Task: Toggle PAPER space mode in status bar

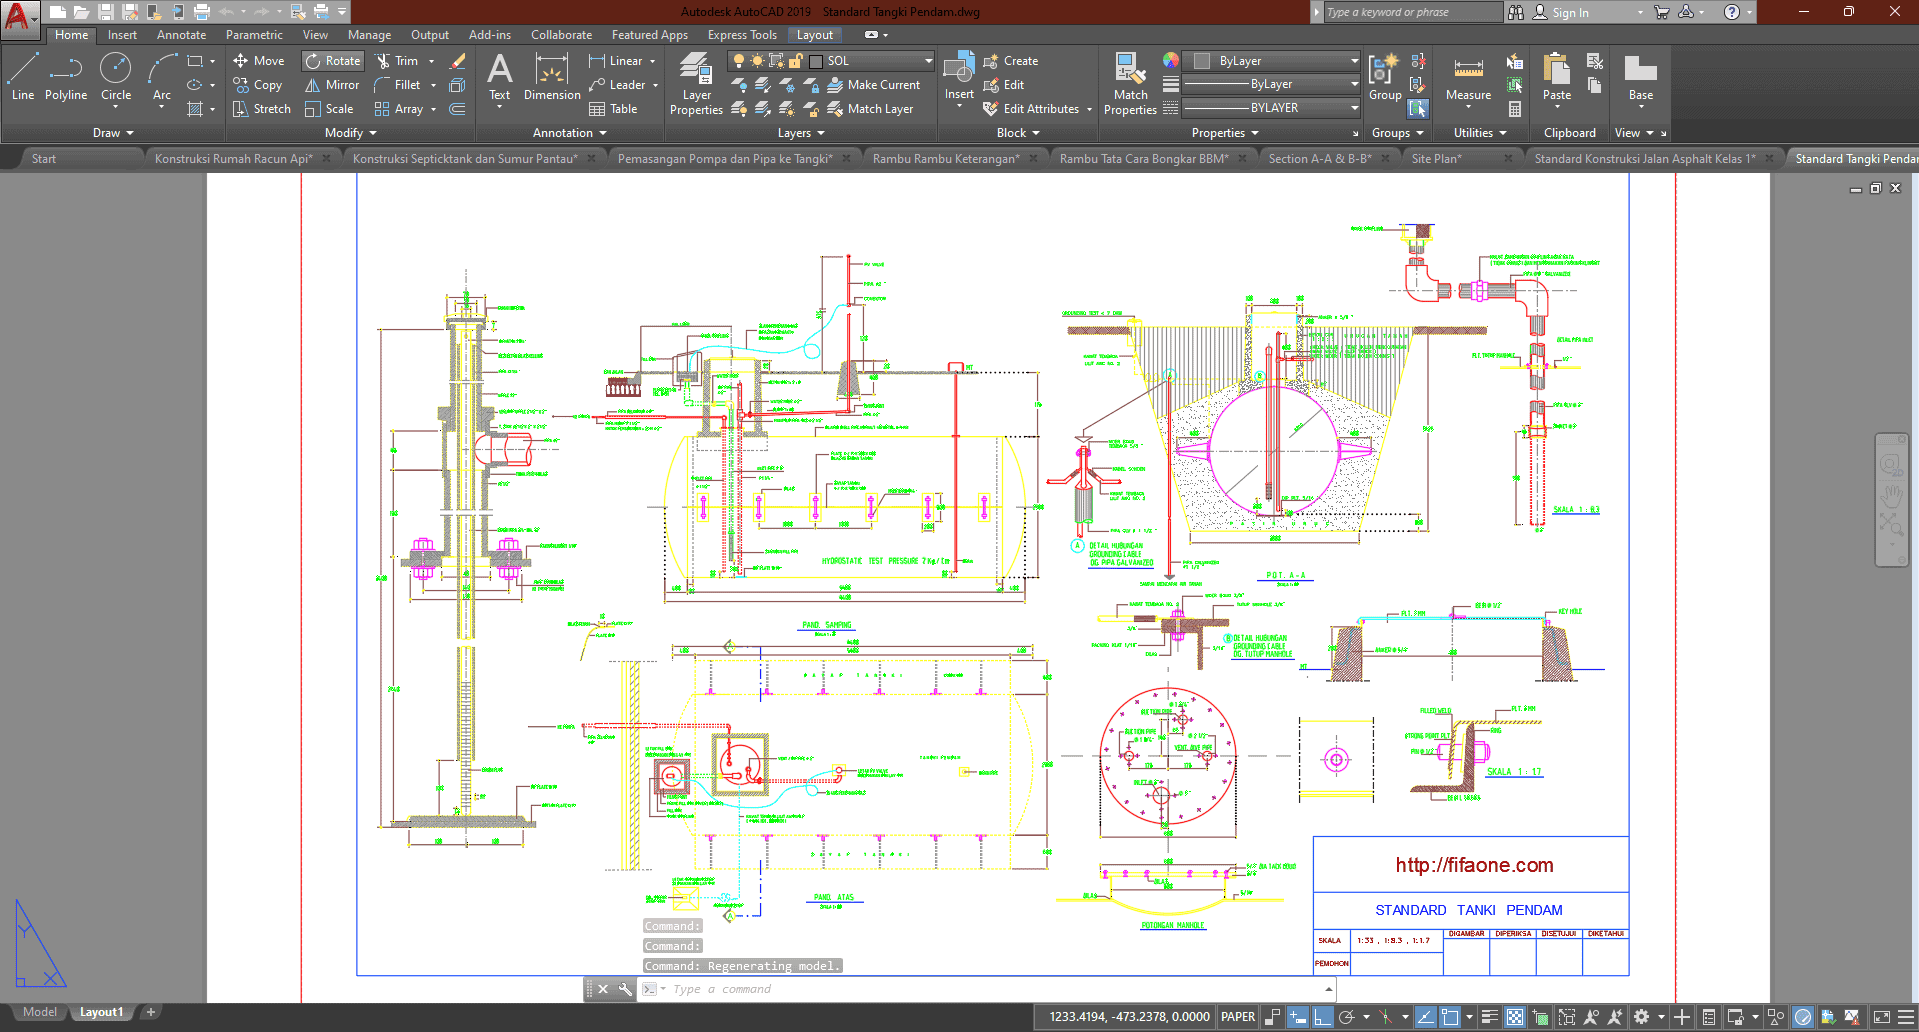Action: [x=1238, y=1017]
